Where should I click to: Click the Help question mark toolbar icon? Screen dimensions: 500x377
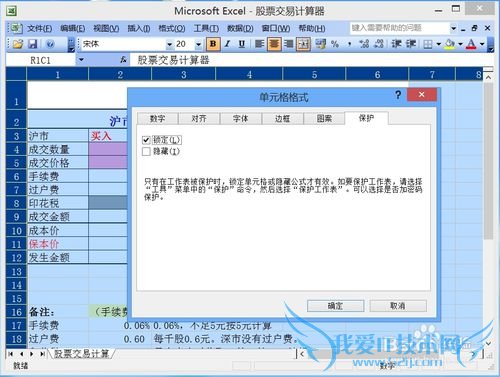pyautogui.click(x=50, y=44)
